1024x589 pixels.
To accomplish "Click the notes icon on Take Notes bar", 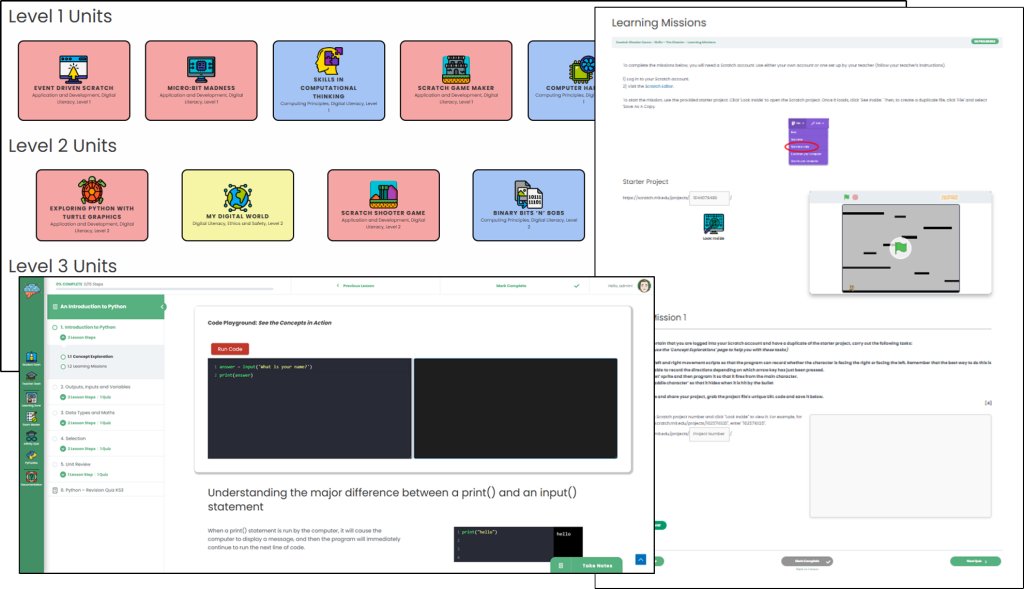I will [x=560, y=565].
